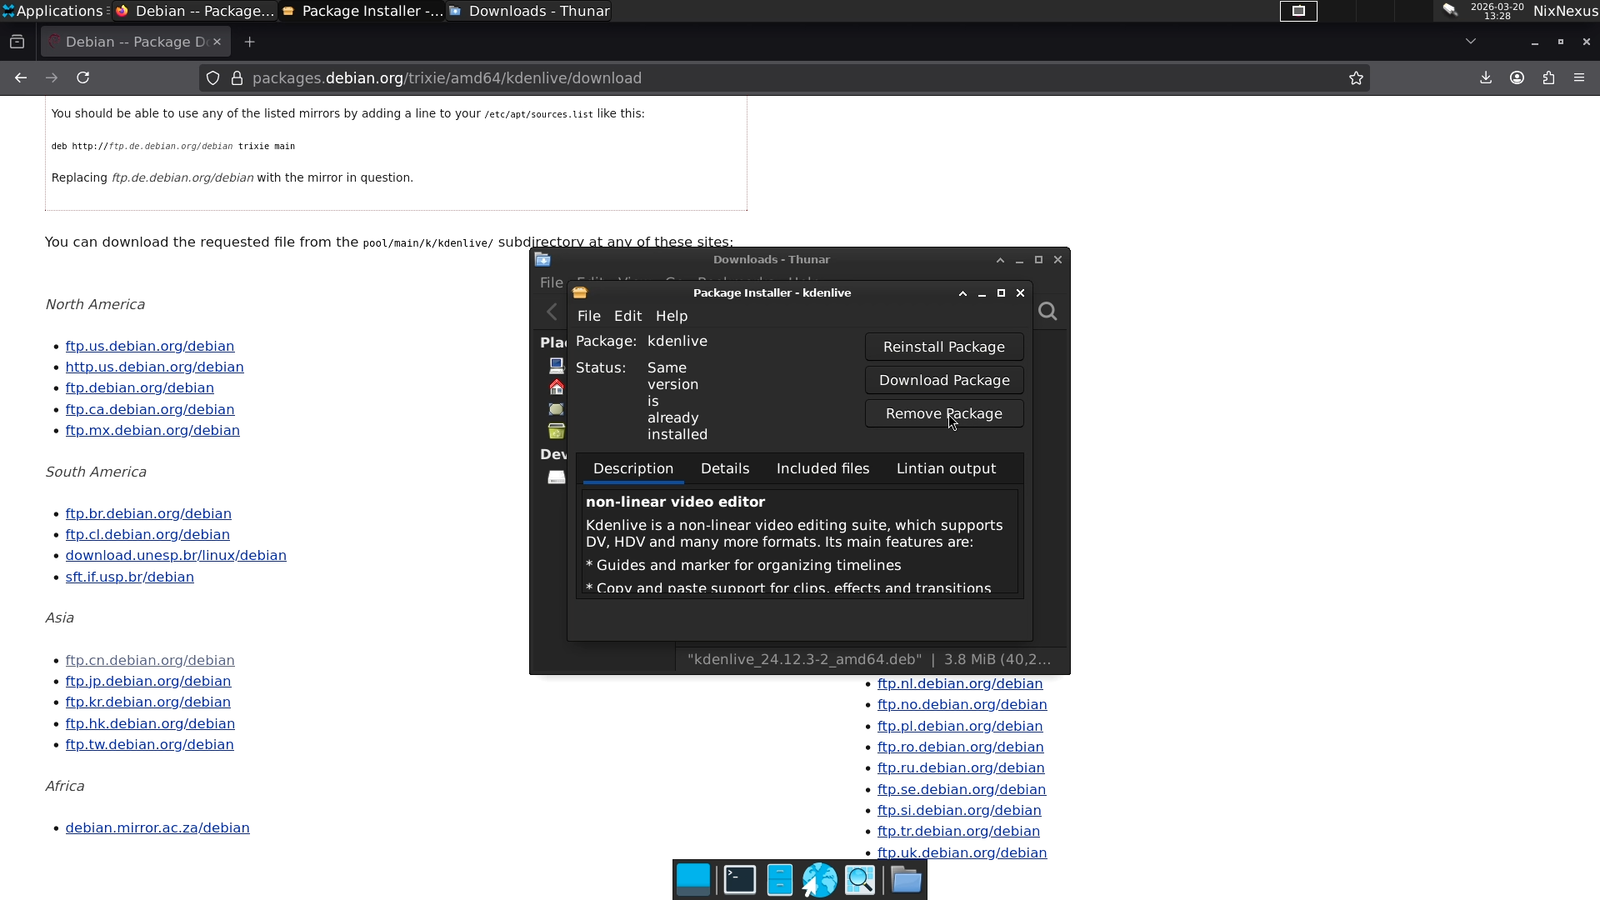
Task: Launch the file manager from bottom dock
Action: 780,880
